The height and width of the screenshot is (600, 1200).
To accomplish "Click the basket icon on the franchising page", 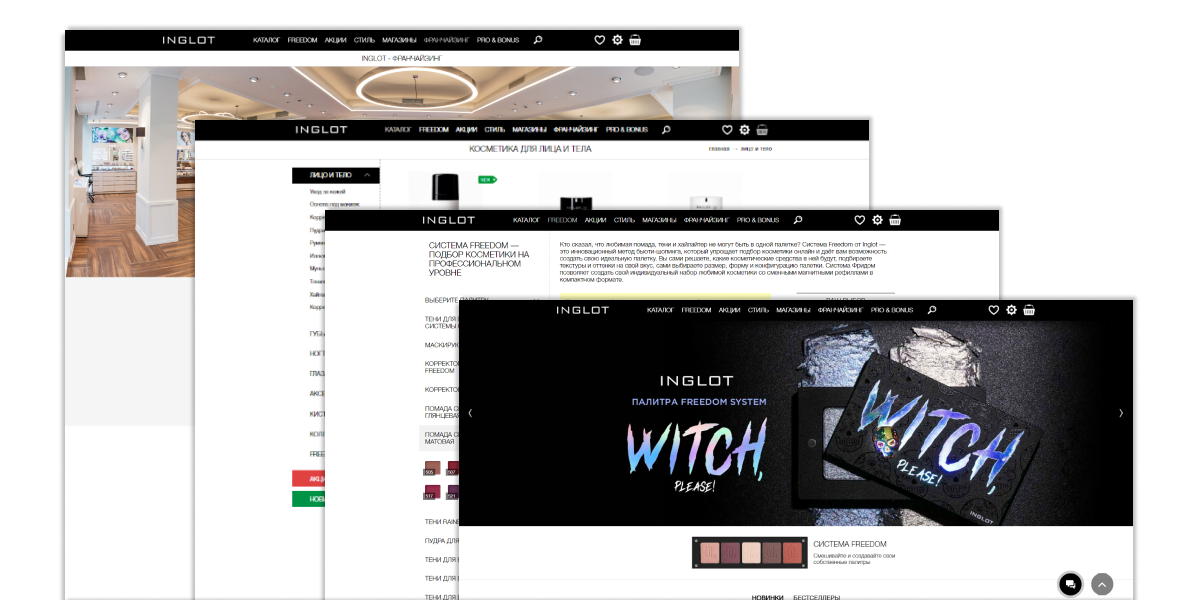I will click(635, 40).
